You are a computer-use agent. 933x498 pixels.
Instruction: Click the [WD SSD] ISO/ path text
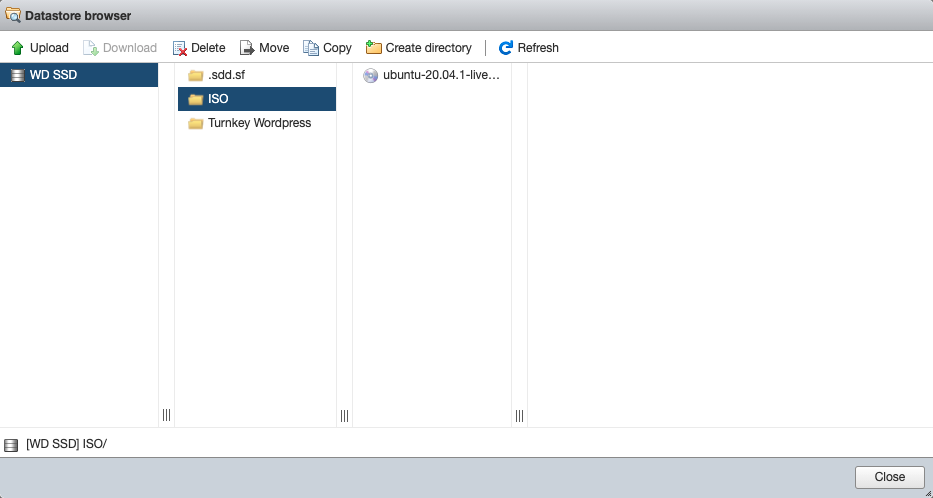[x=67, y=444]
